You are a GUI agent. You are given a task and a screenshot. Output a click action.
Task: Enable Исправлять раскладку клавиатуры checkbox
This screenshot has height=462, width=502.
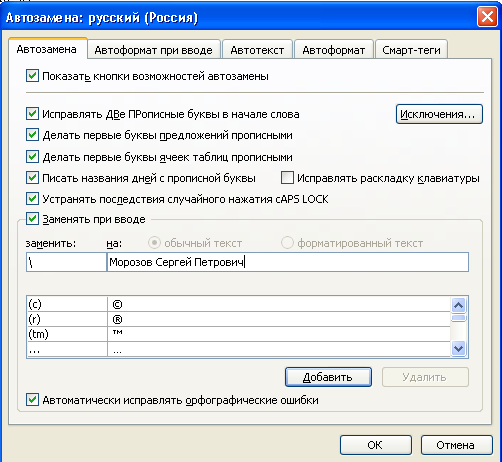[x=287, y=178]
